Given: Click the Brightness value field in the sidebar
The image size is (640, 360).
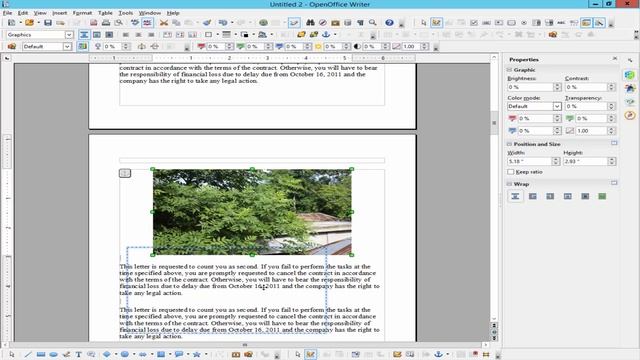Looking at the screenshot, I should [x=530, y=87].
